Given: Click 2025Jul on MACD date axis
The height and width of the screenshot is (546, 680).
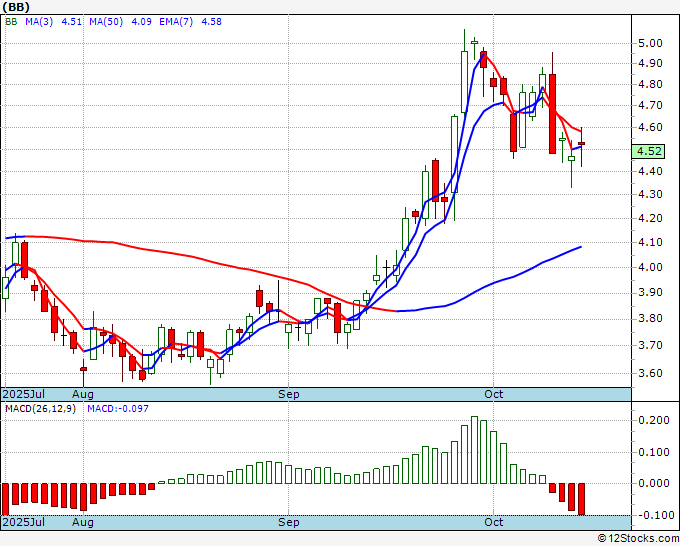Looking at the screenshot, I should pyautogui.click(x=23, y=522).
